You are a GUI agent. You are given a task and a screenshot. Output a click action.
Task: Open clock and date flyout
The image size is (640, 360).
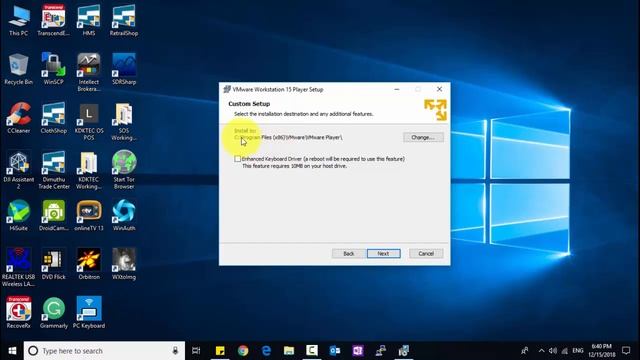(602, 351)
